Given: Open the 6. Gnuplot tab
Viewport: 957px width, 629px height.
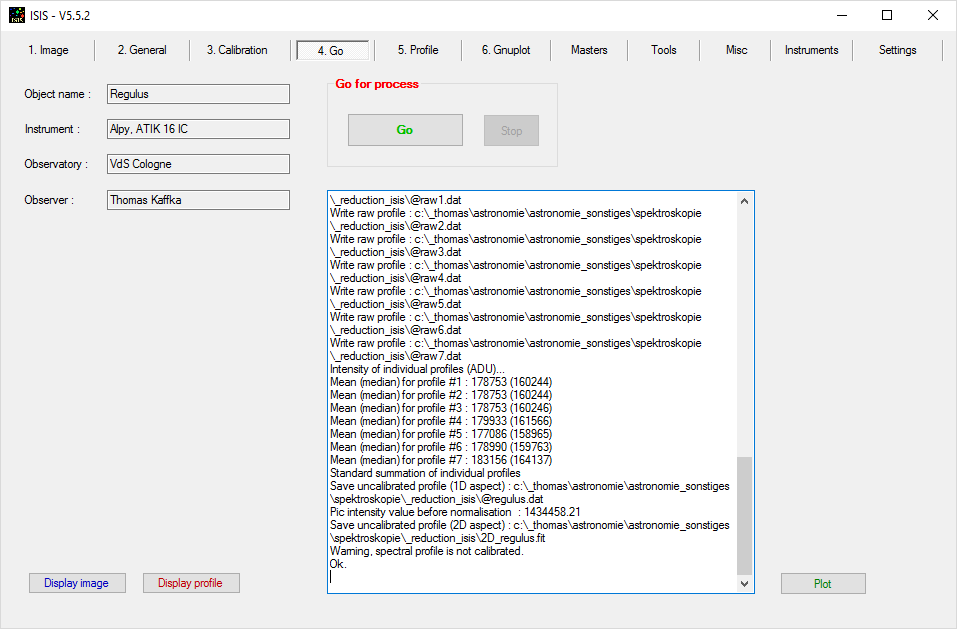Looking at the screenshot, I should point(506,50).
